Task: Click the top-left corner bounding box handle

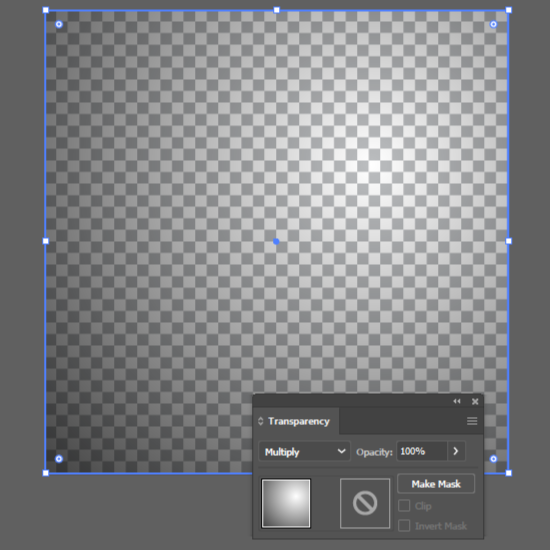Action: coord(46,10)
